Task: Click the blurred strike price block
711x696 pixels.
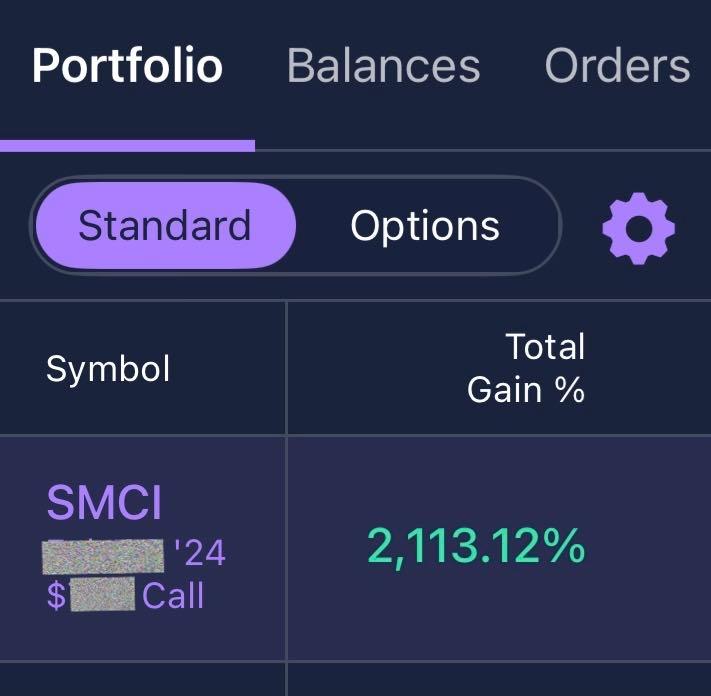Action: (x=102, y=596)
